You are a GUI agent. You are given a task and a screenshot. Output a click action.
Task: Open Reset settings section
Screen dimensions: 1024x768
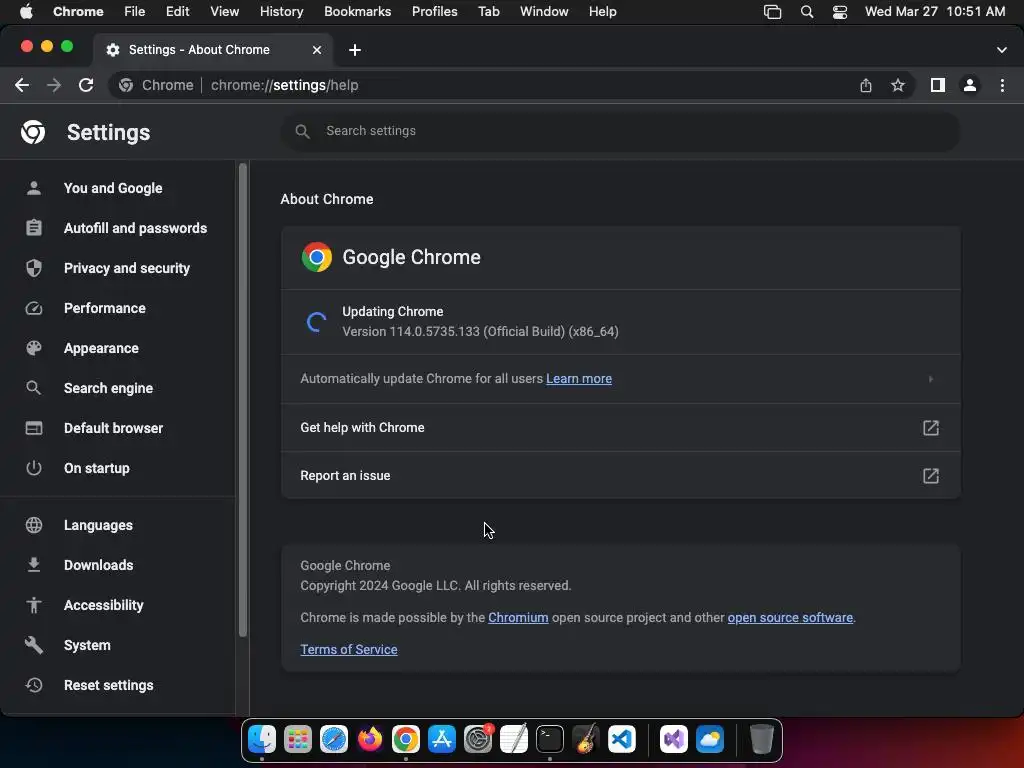click(108, 685)
